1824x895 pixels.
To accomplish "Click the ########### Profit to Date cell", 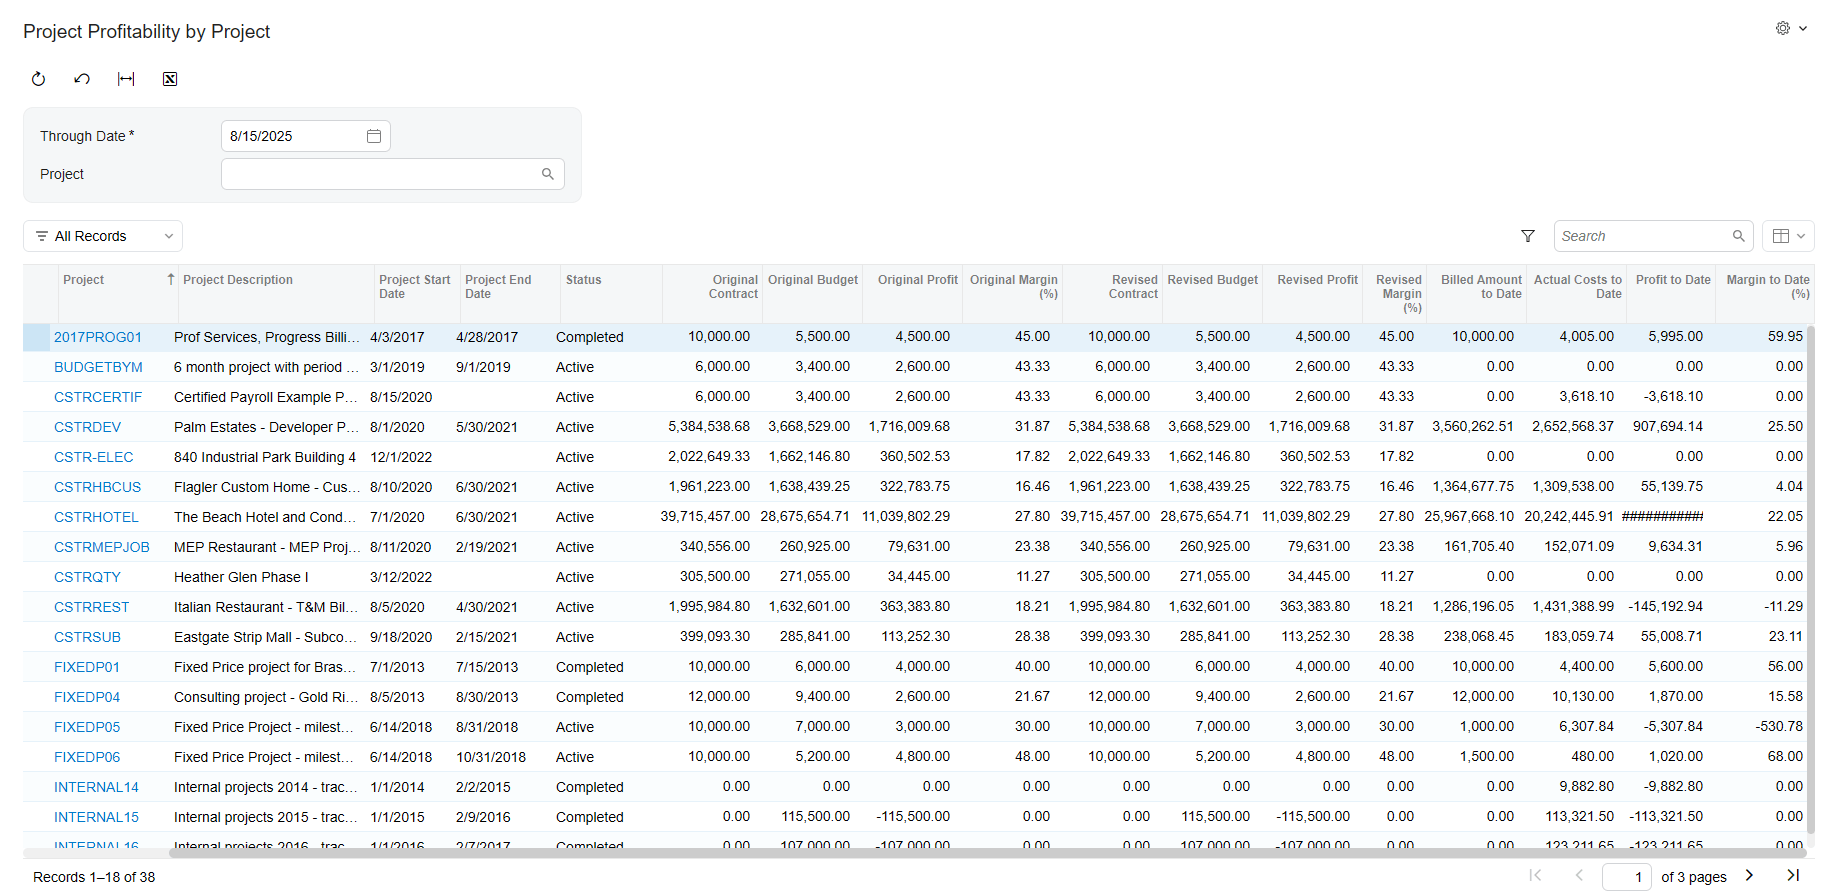I will point(1662,517).
